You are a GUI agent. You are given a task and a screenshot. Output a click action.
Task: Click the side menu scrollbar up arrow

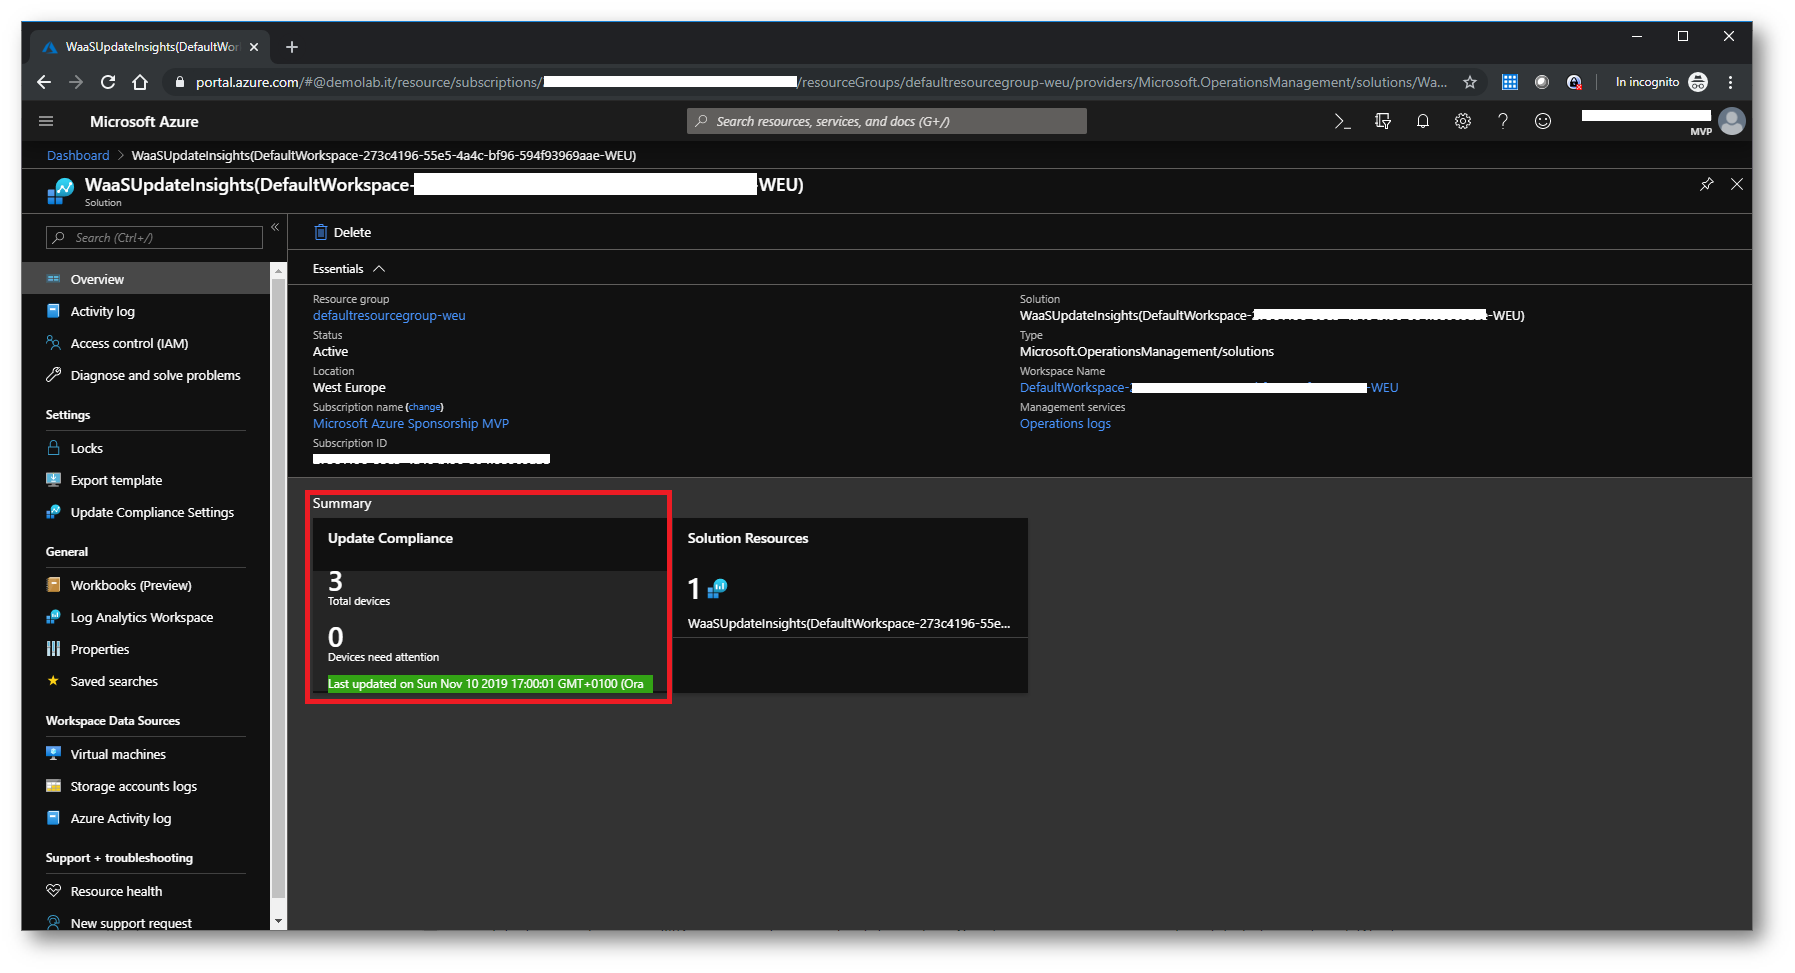[278, 270]
